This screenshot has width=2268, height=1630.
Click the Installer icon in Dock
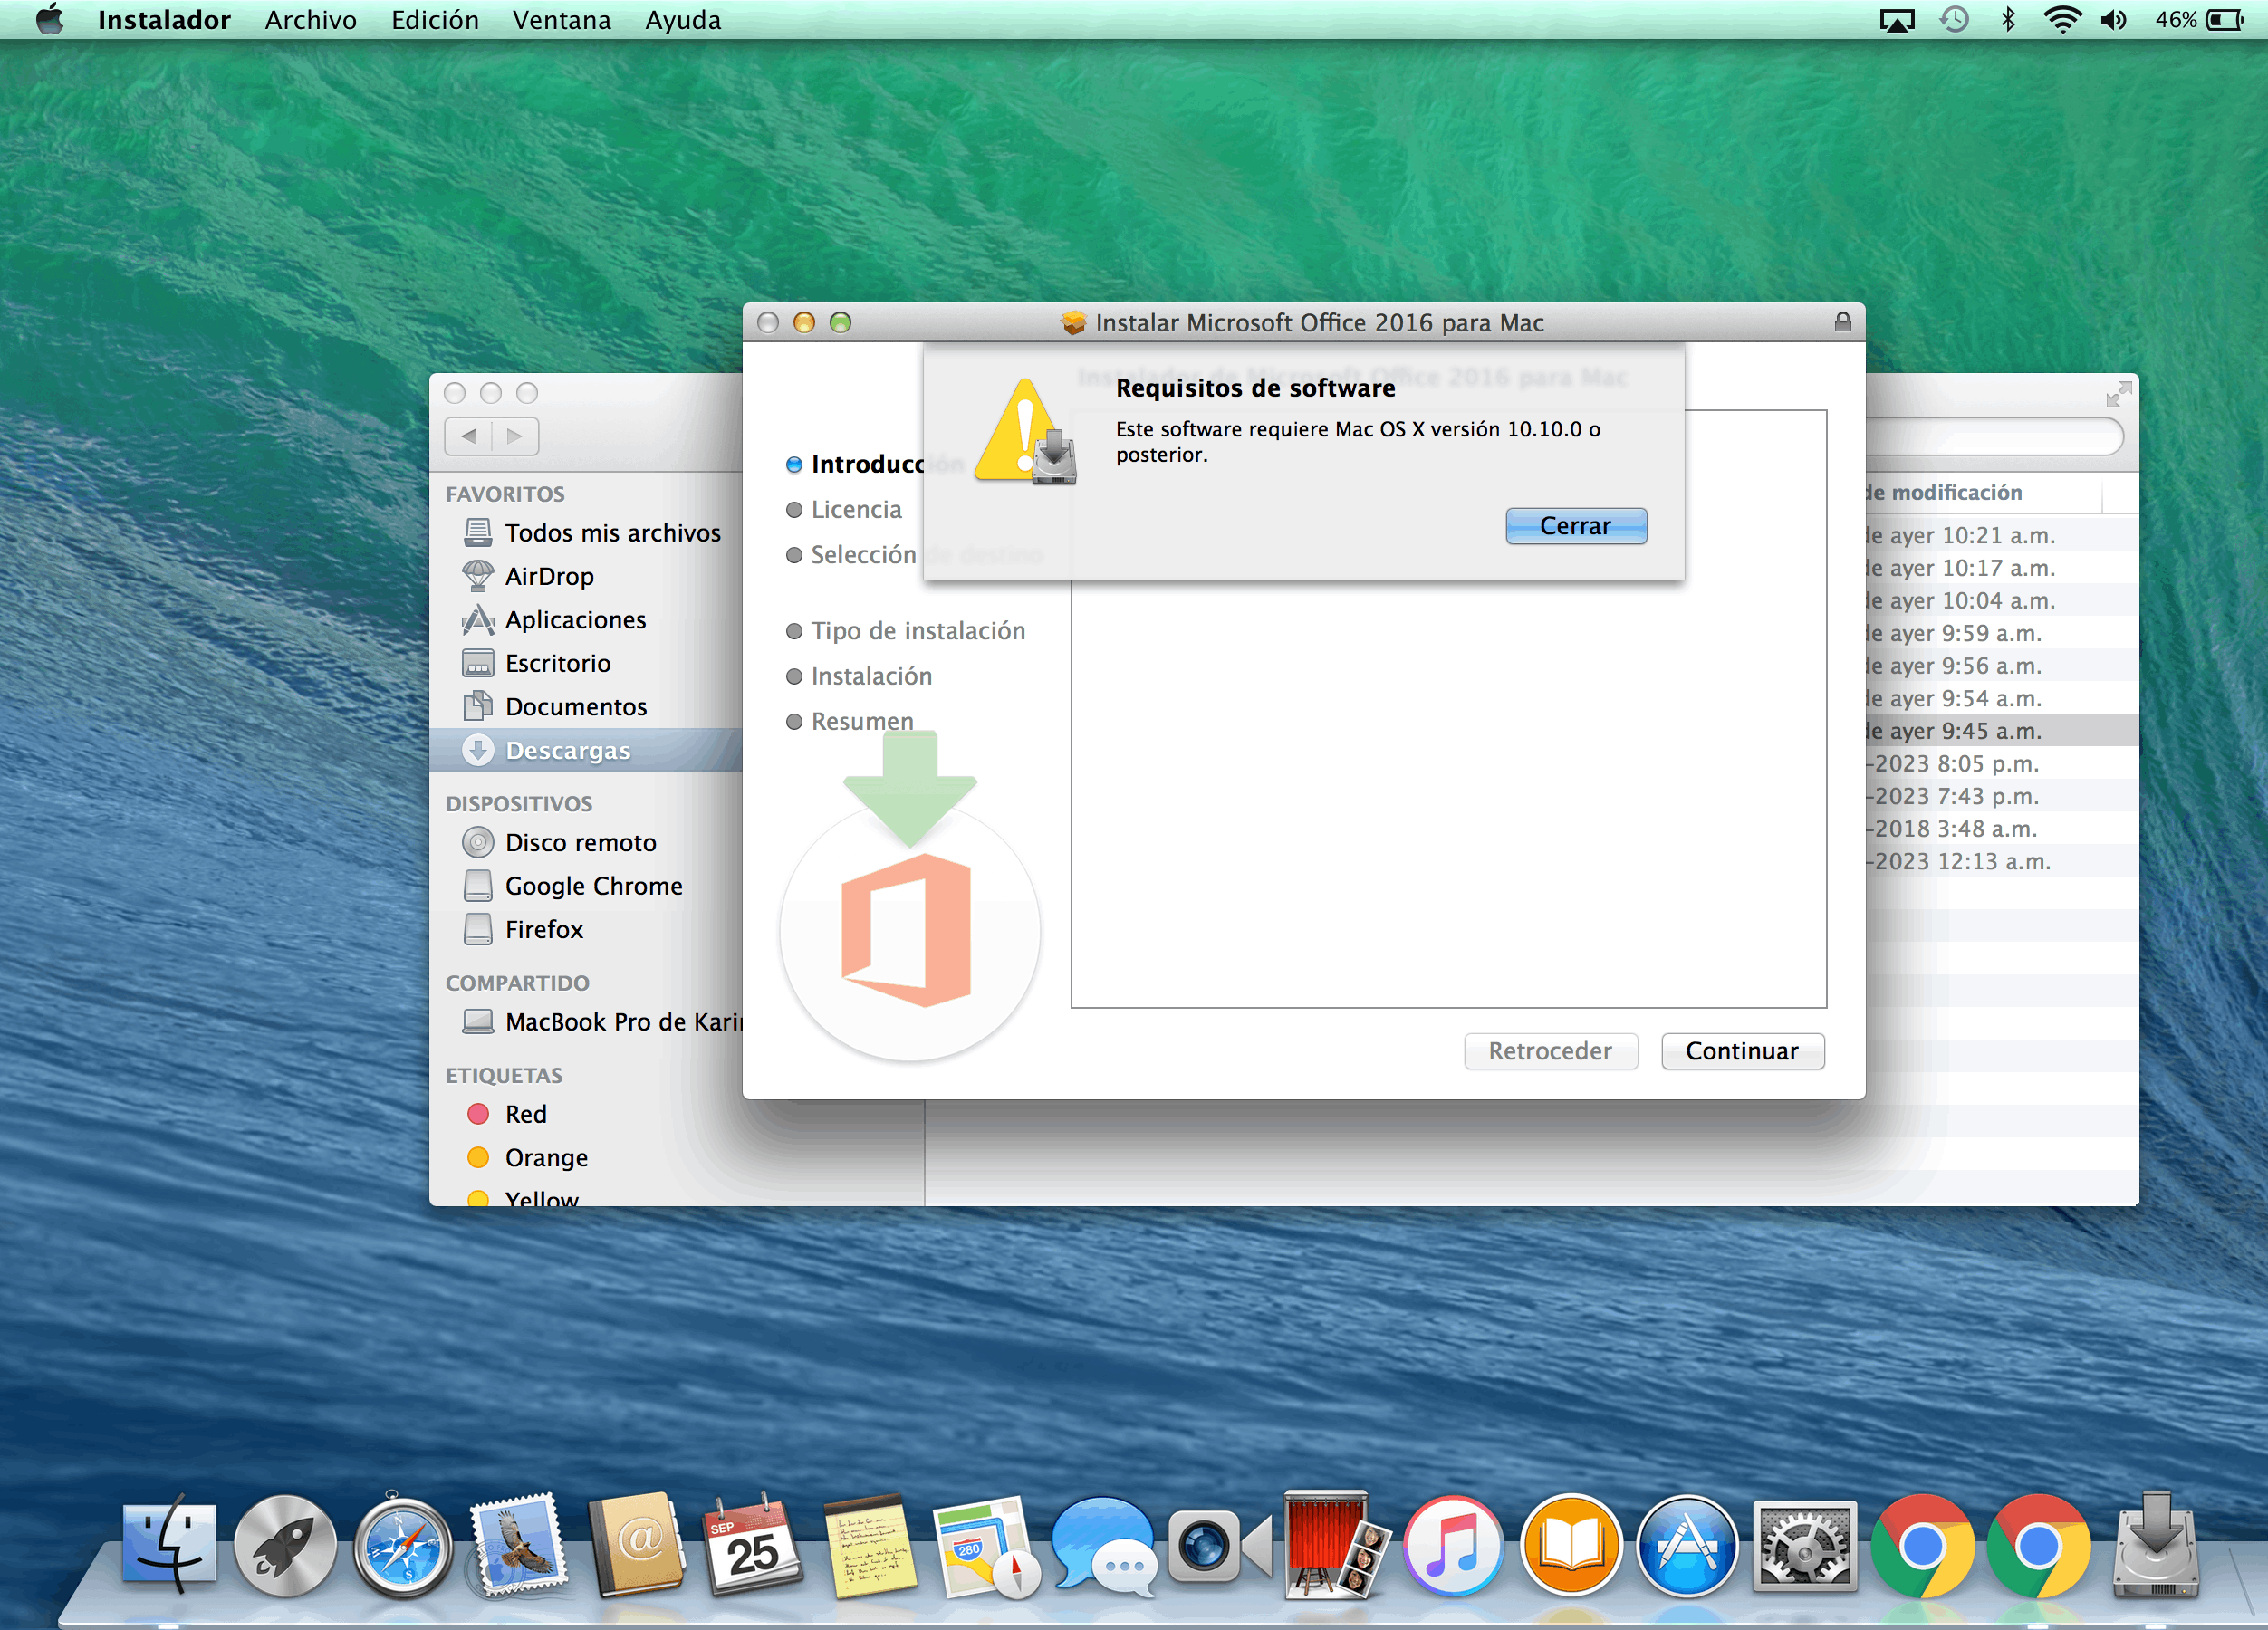pos(2155,1547)
